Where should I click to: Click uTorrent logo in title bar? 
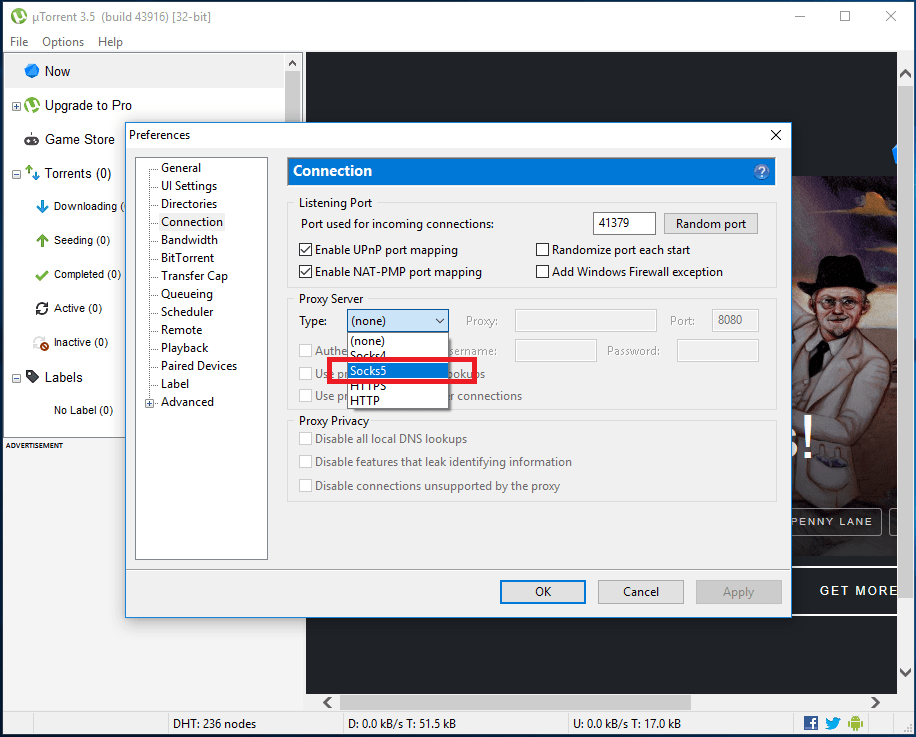pyautogui.click(x=19, y=16)
